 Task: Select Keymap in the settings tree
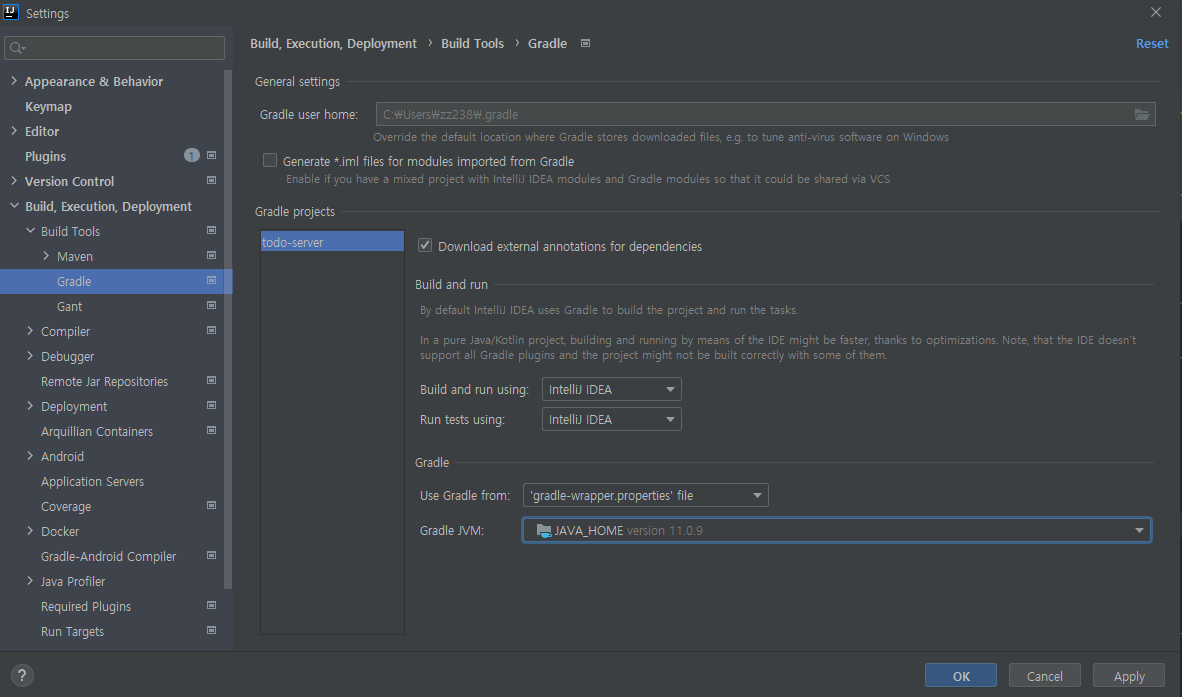(48, 106)
